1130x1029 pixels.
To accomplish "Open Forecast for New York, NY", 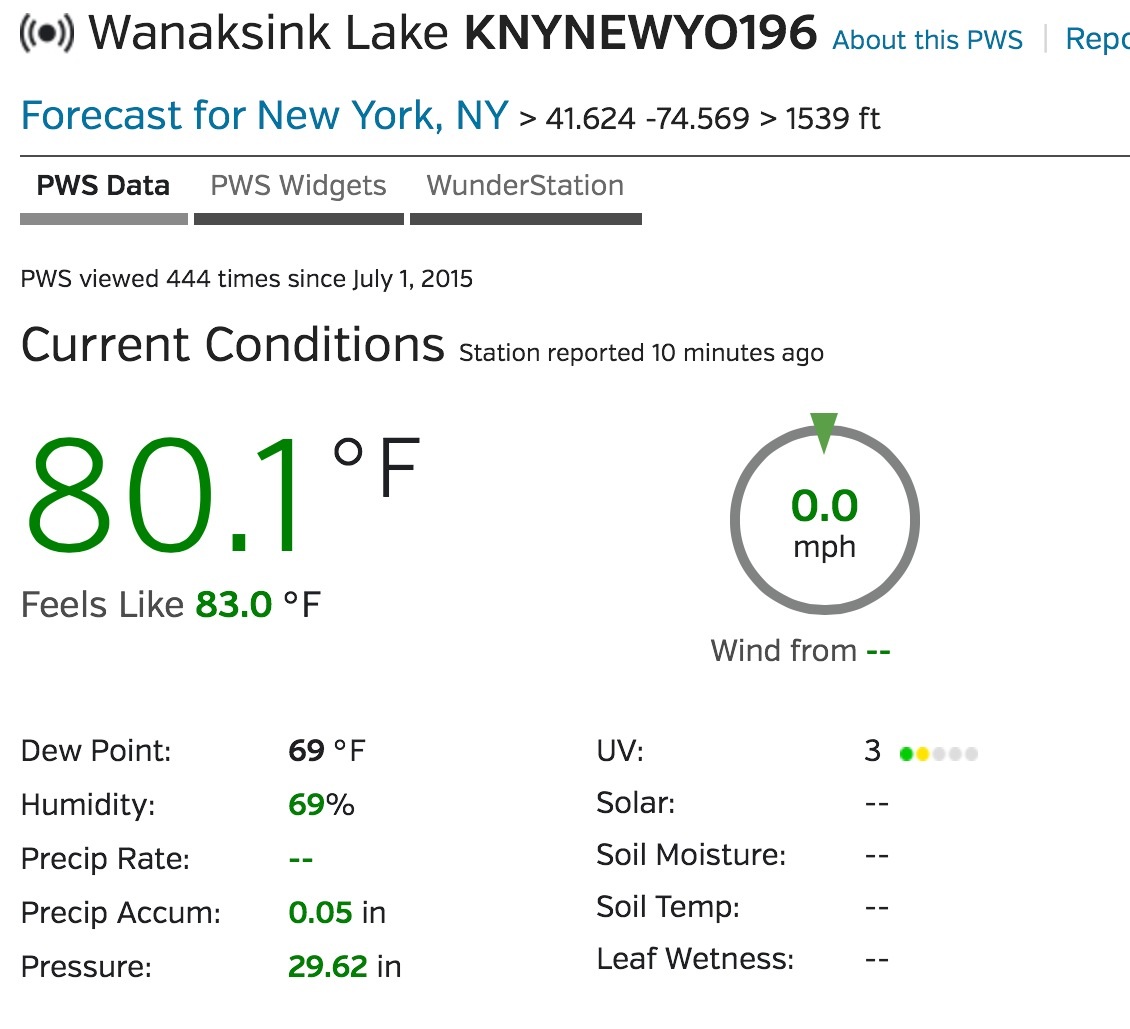I will tap(265, 117).
